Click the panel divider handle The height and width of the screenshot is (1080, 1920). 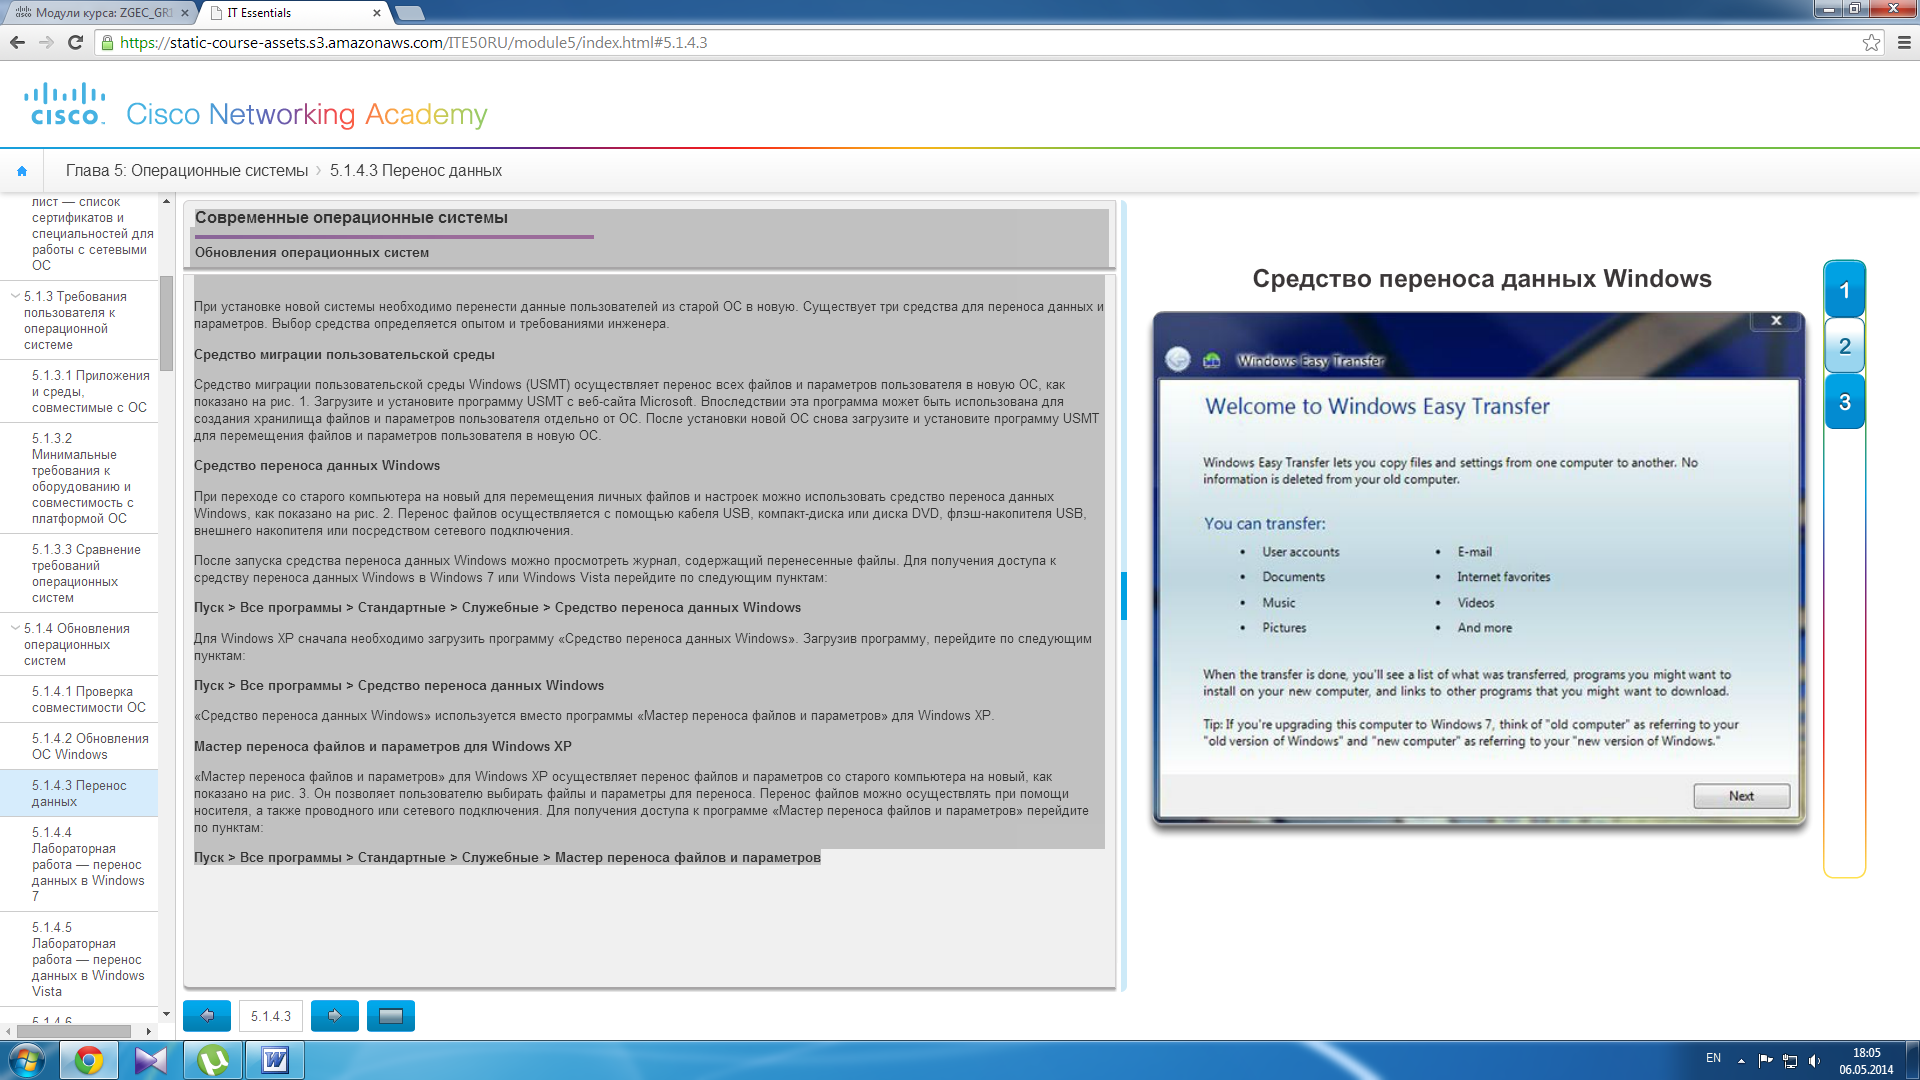point(1124,596)
